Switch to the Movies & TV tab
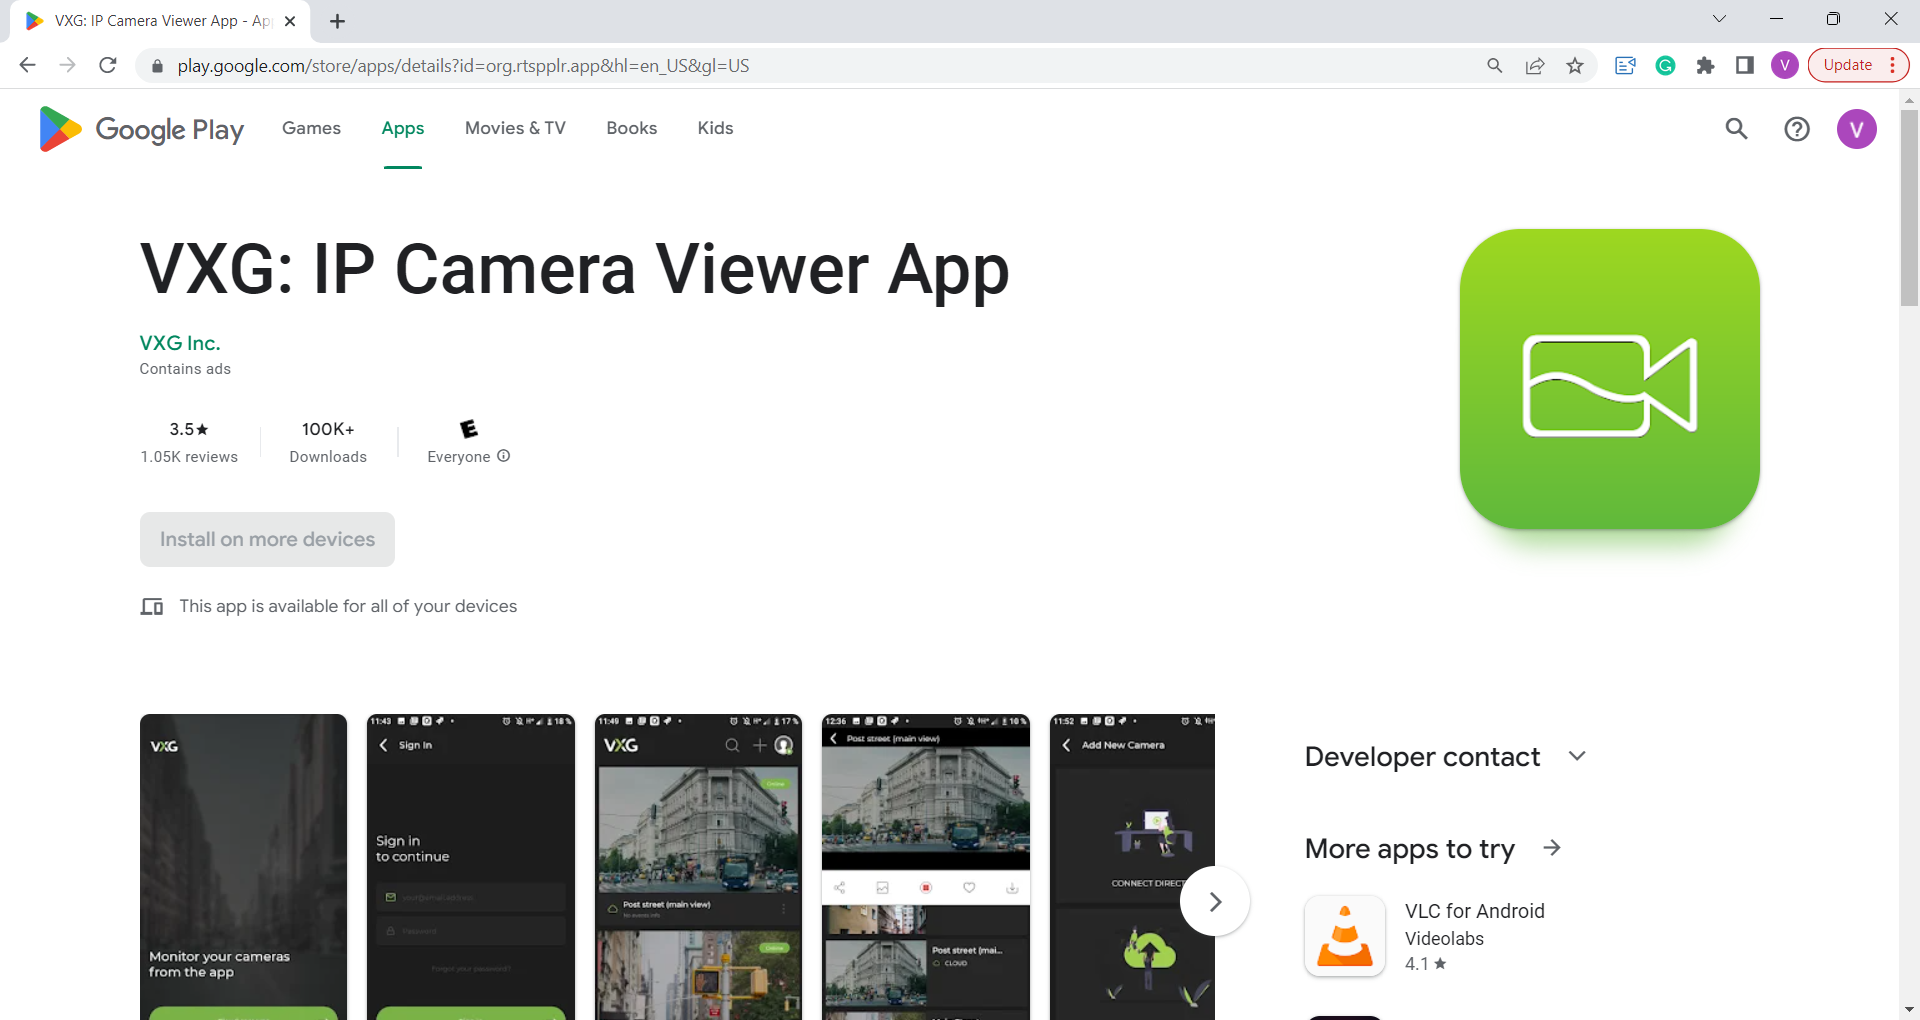Image resolution: width=1920 pixels, height=1020 pixels. click(x=515, y=128)
